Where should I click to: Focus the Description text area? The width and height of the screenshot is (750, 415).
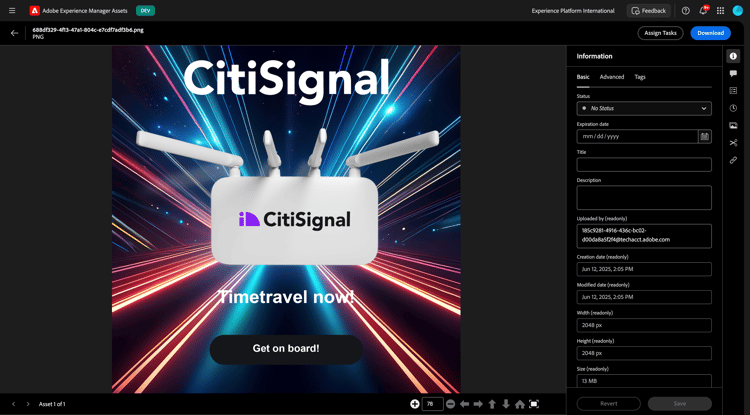(x=644, y=197)
